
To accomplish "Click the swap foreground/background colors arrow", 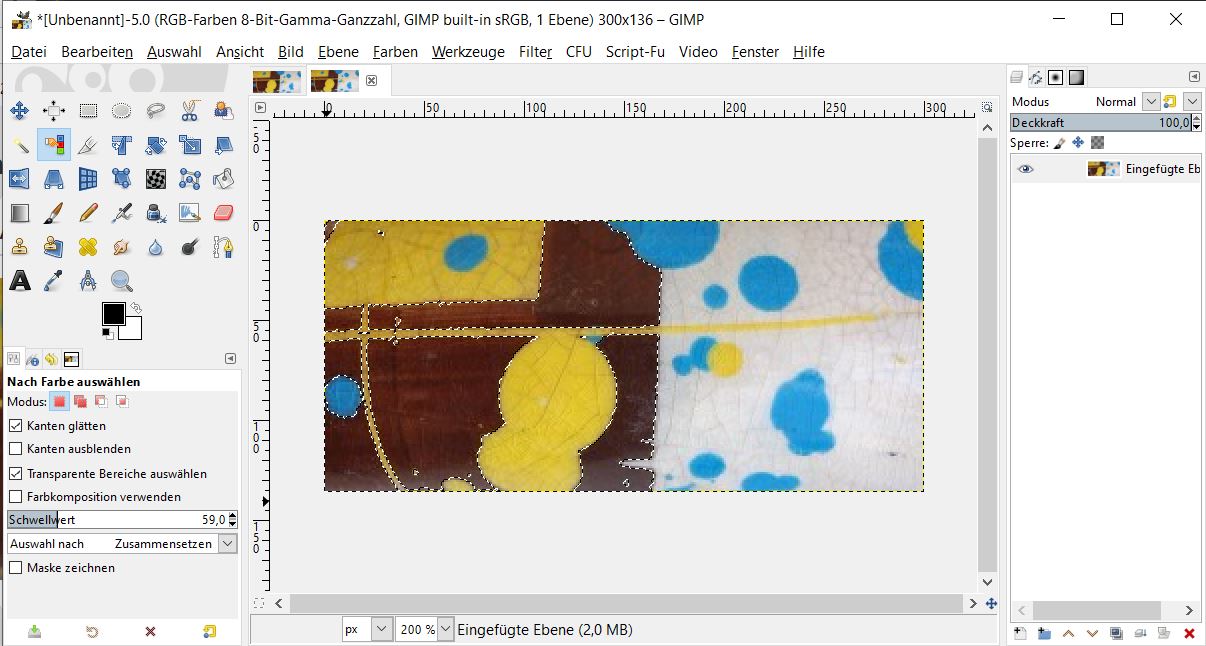I will click(136, 308).
